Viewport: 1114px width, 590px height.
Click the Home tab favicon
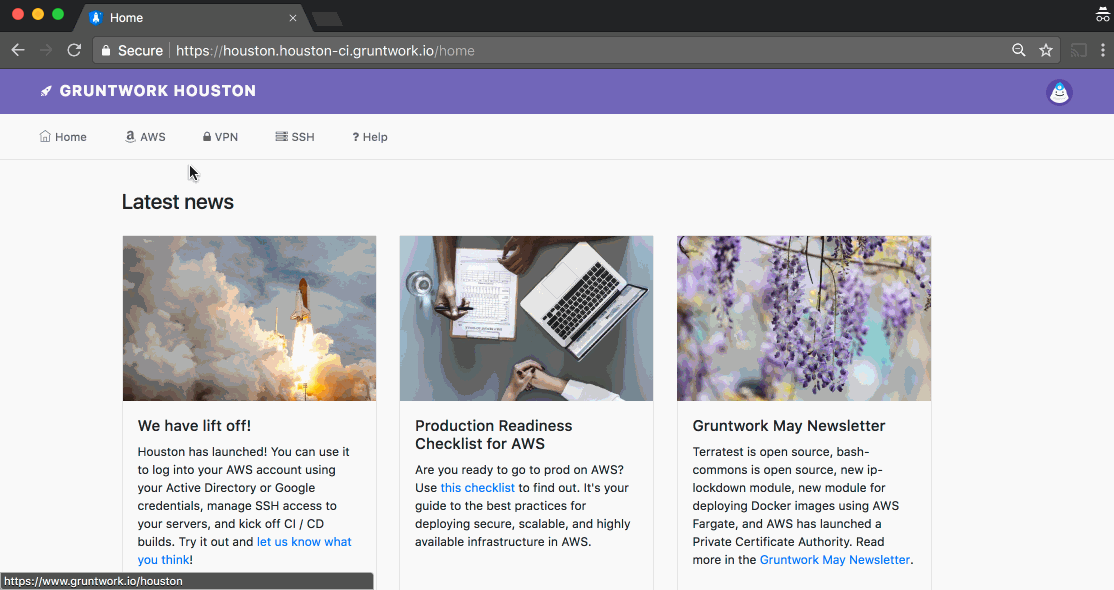coord(96,18)
